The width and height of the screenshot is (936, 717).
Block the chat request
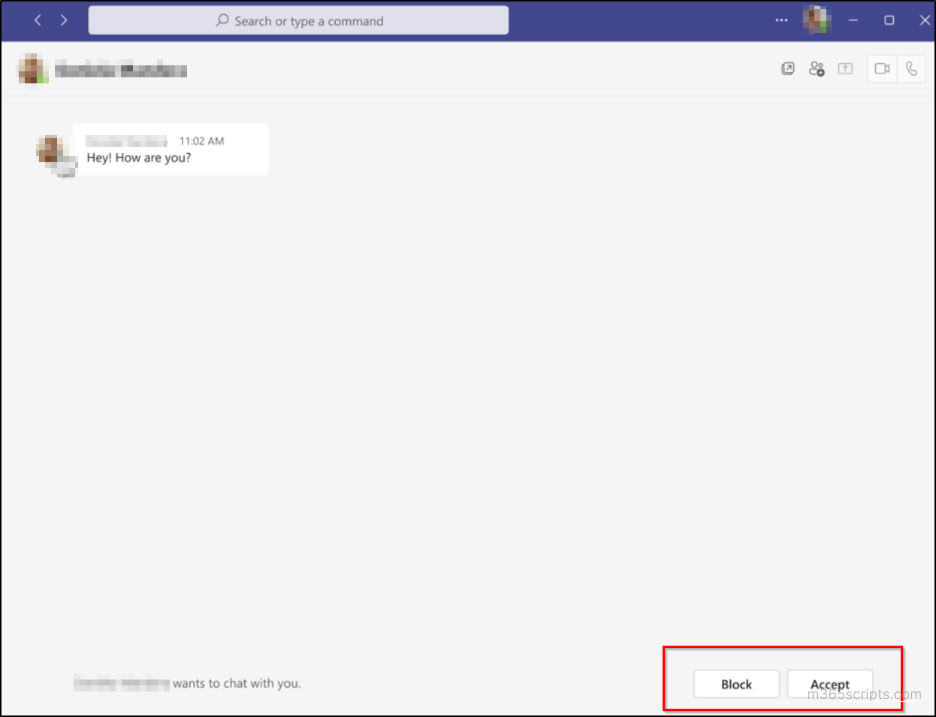coord(736,684)
